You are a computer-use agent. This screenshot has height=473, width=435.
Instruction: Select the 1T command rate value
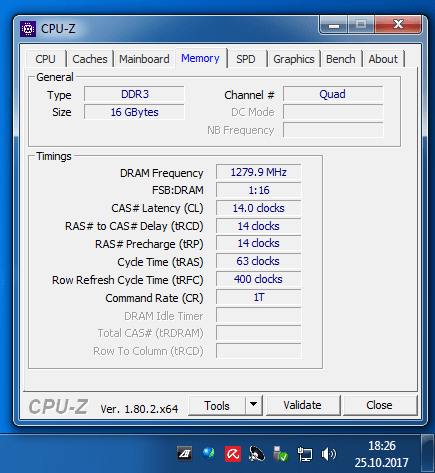coord(258,297)
